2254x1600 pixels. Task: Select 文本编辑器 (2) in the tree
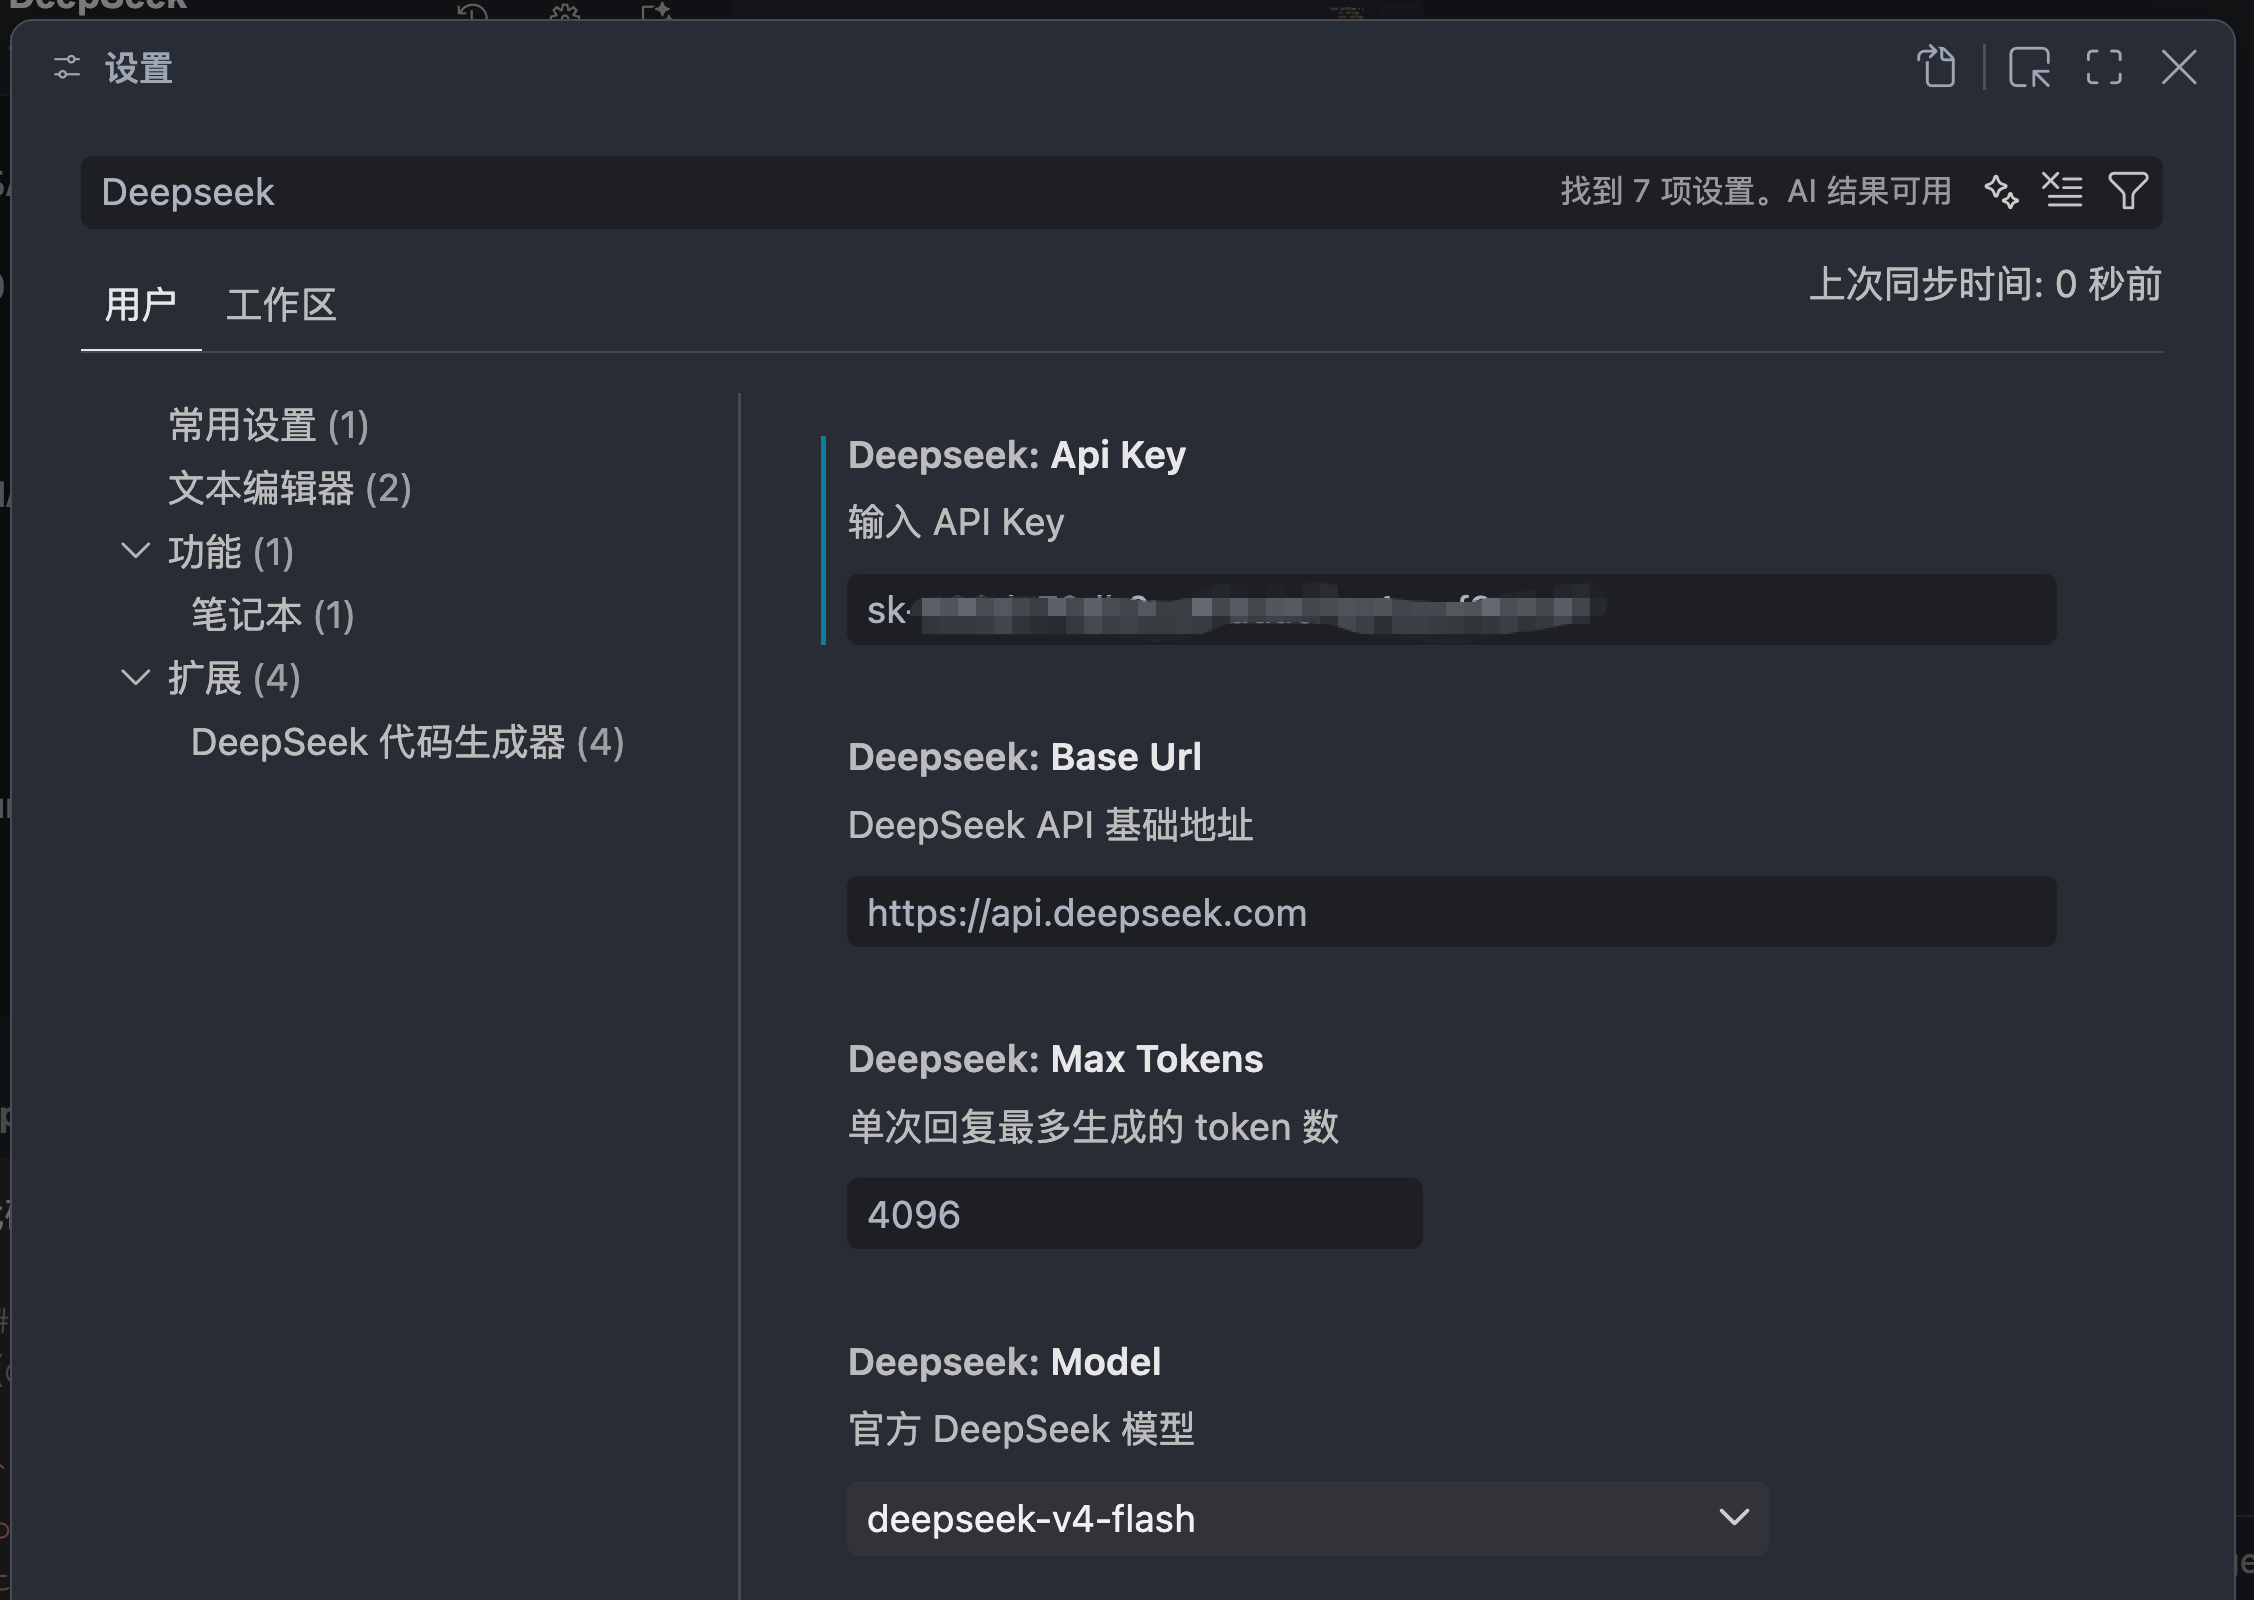click(x=289, y=489)
